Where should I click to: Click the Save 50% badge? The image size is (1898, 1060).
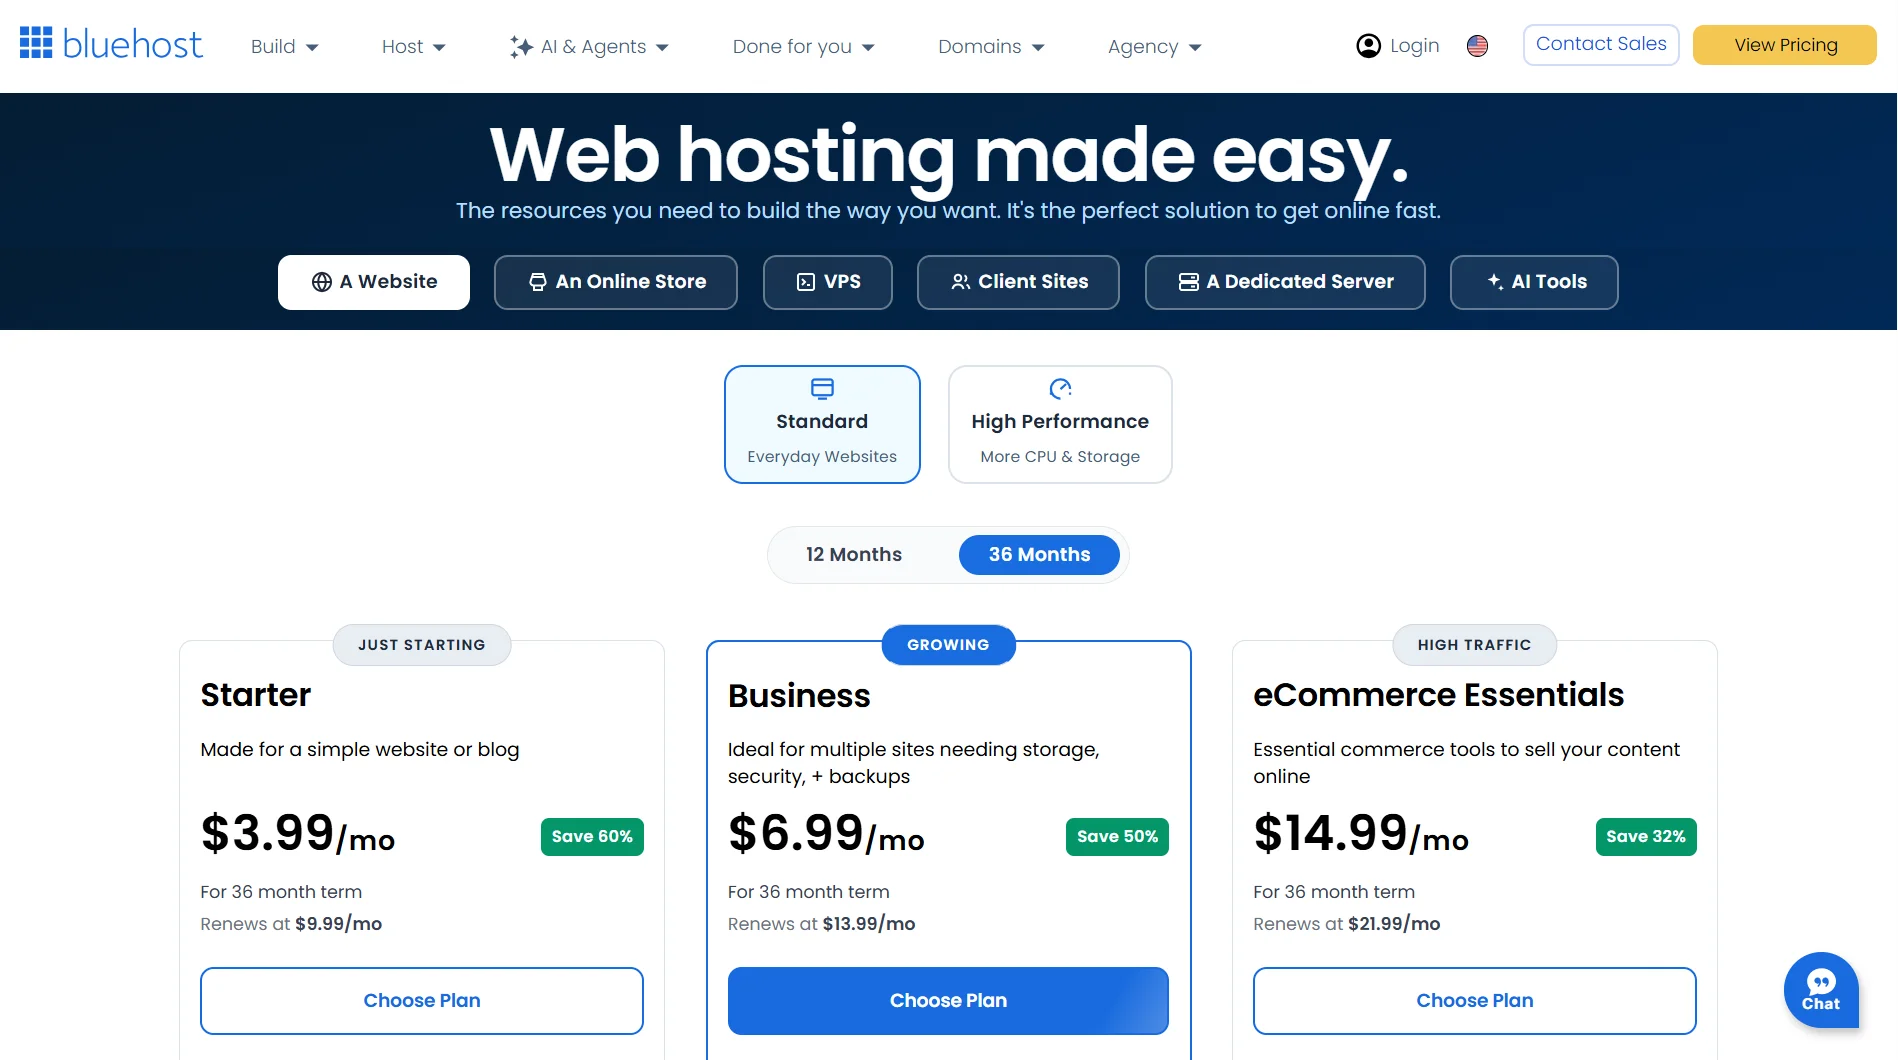point(1117,837)
